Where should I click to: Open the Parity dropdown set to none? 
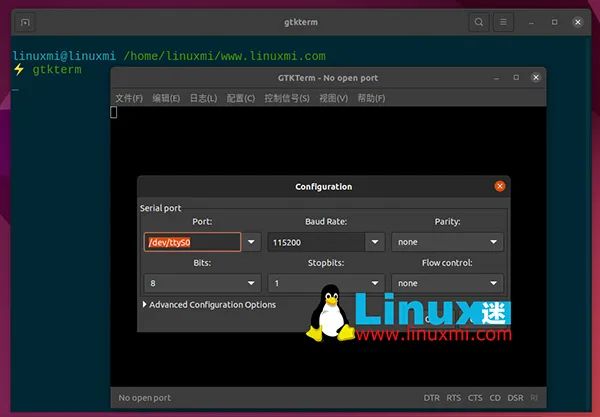click(x=447, y=242)
